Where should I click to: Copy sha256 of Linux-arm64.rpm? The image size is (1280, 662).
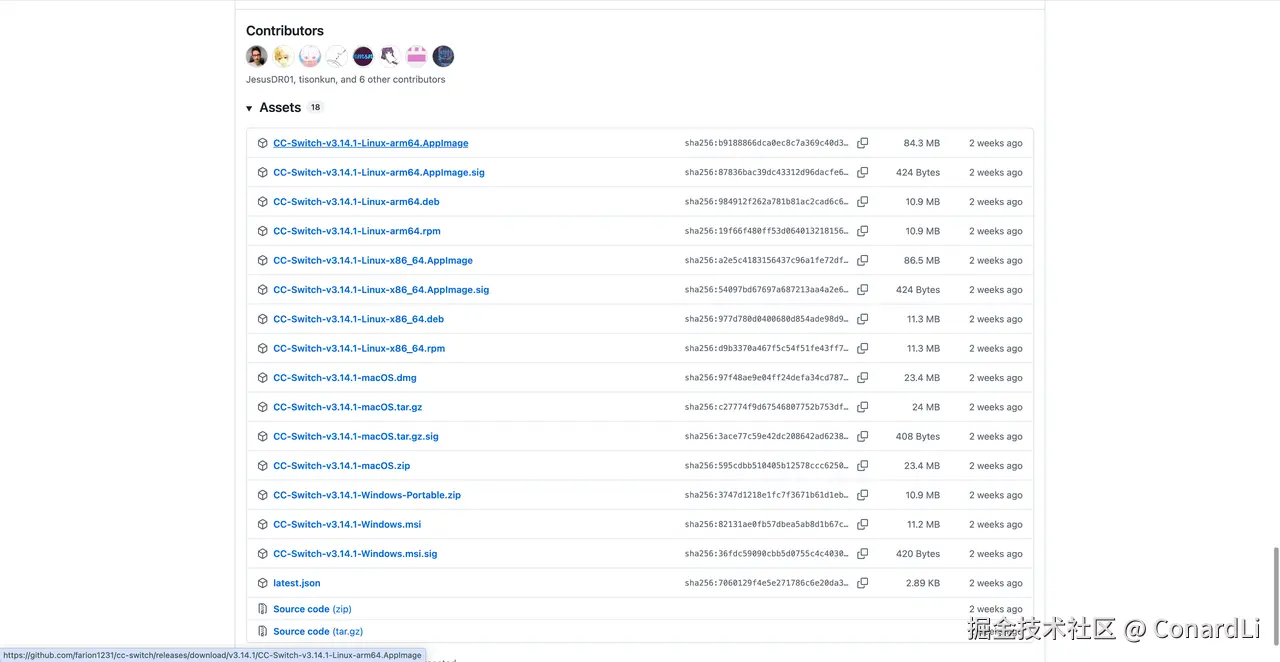point(862,231)
